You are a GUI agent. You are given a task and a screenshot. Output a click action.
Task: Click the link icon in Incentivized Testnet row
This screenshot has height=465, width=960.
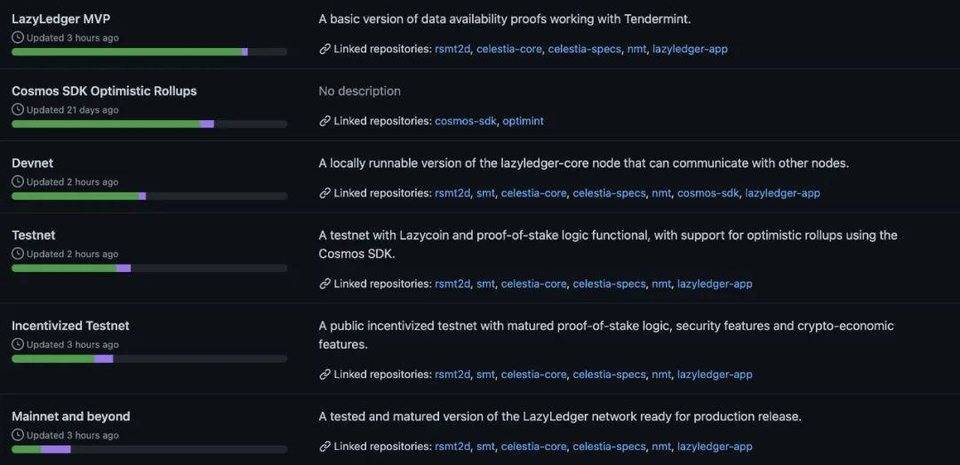point(325,374)
